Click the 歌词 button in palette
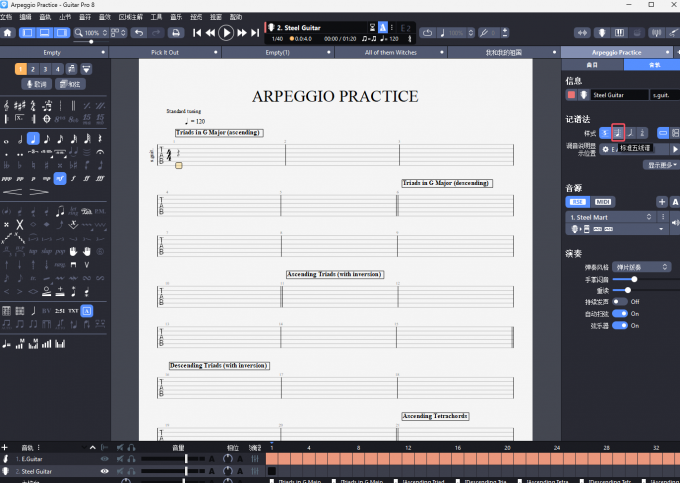The image size is (680, 483). pos(35,85)
